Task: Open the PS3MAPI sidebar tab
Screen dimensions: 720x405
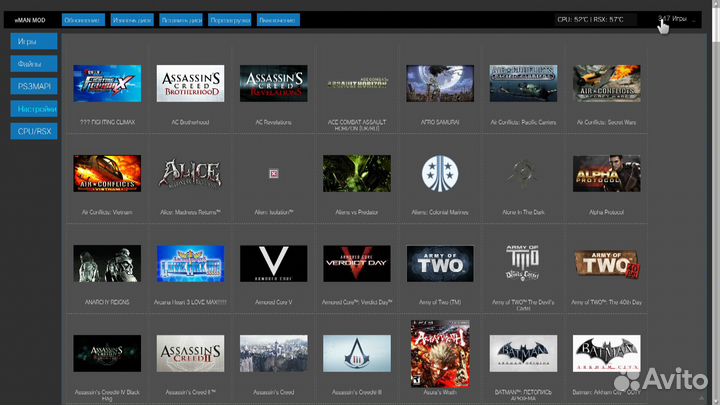Action: (x=30, y=86)
